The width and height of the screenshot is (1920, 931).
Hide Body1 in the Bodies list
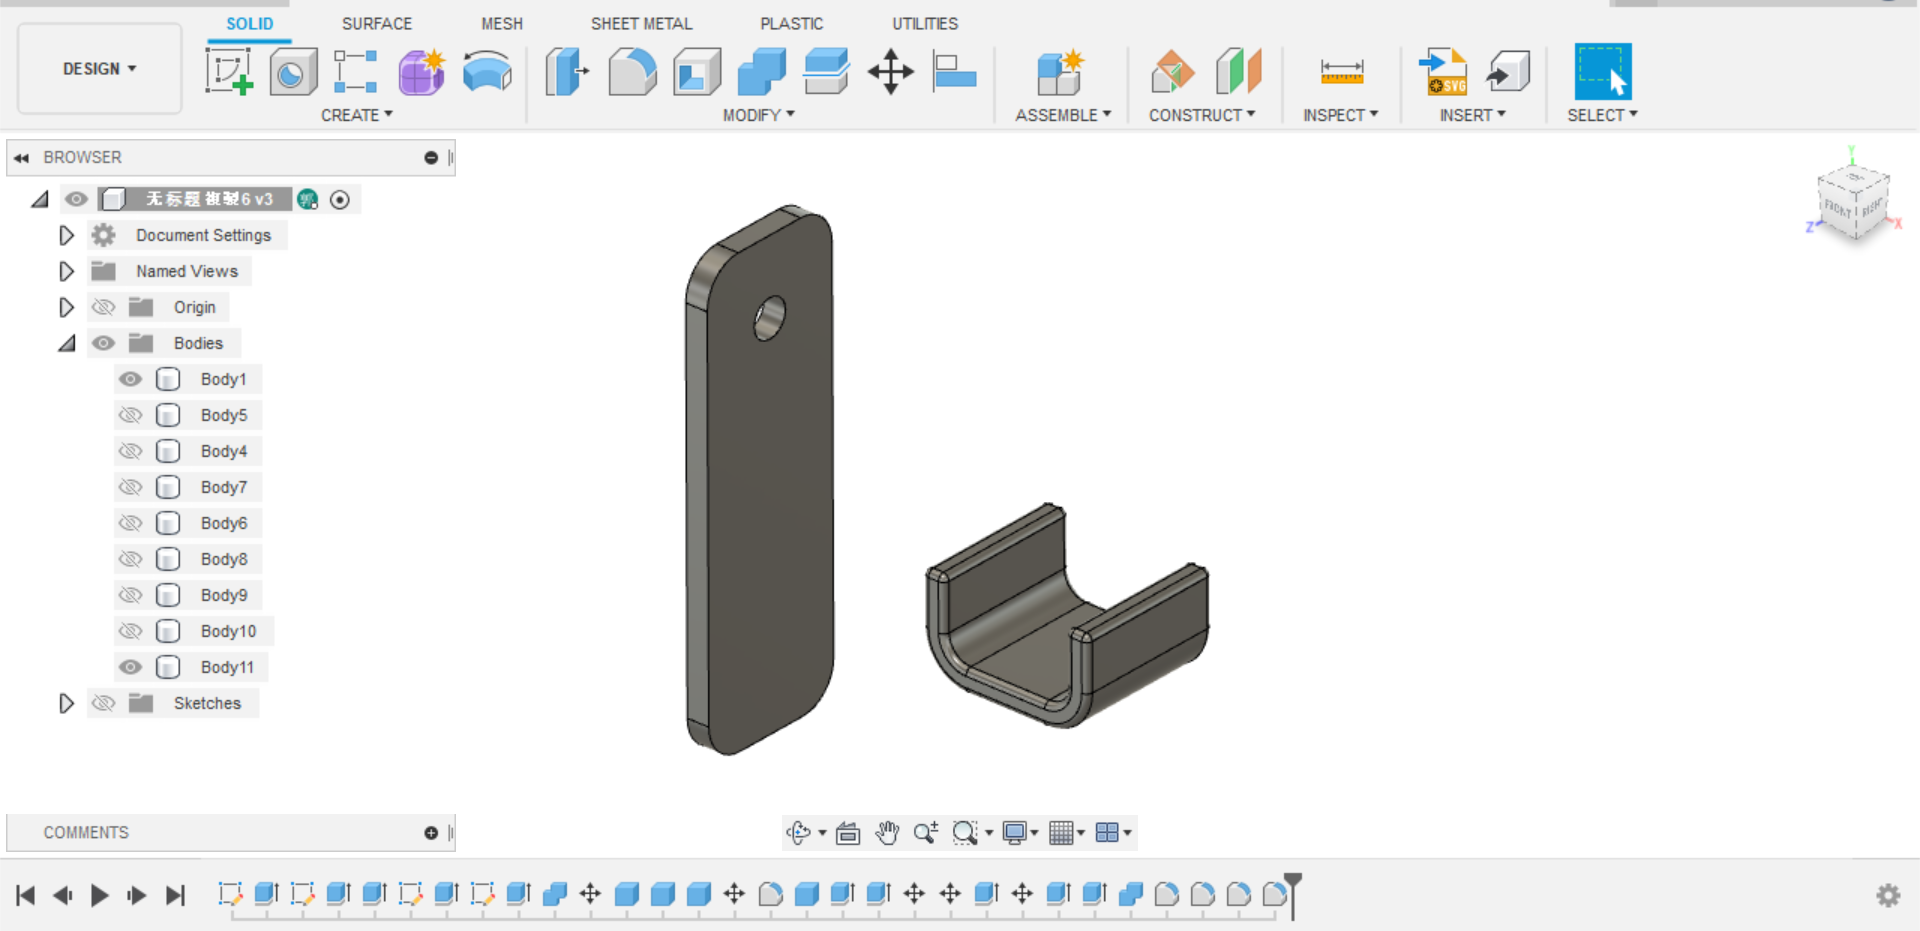[130, 379]
